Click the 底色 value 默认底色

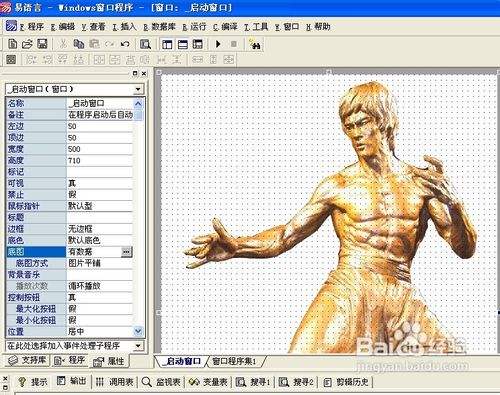pos(100,240)
